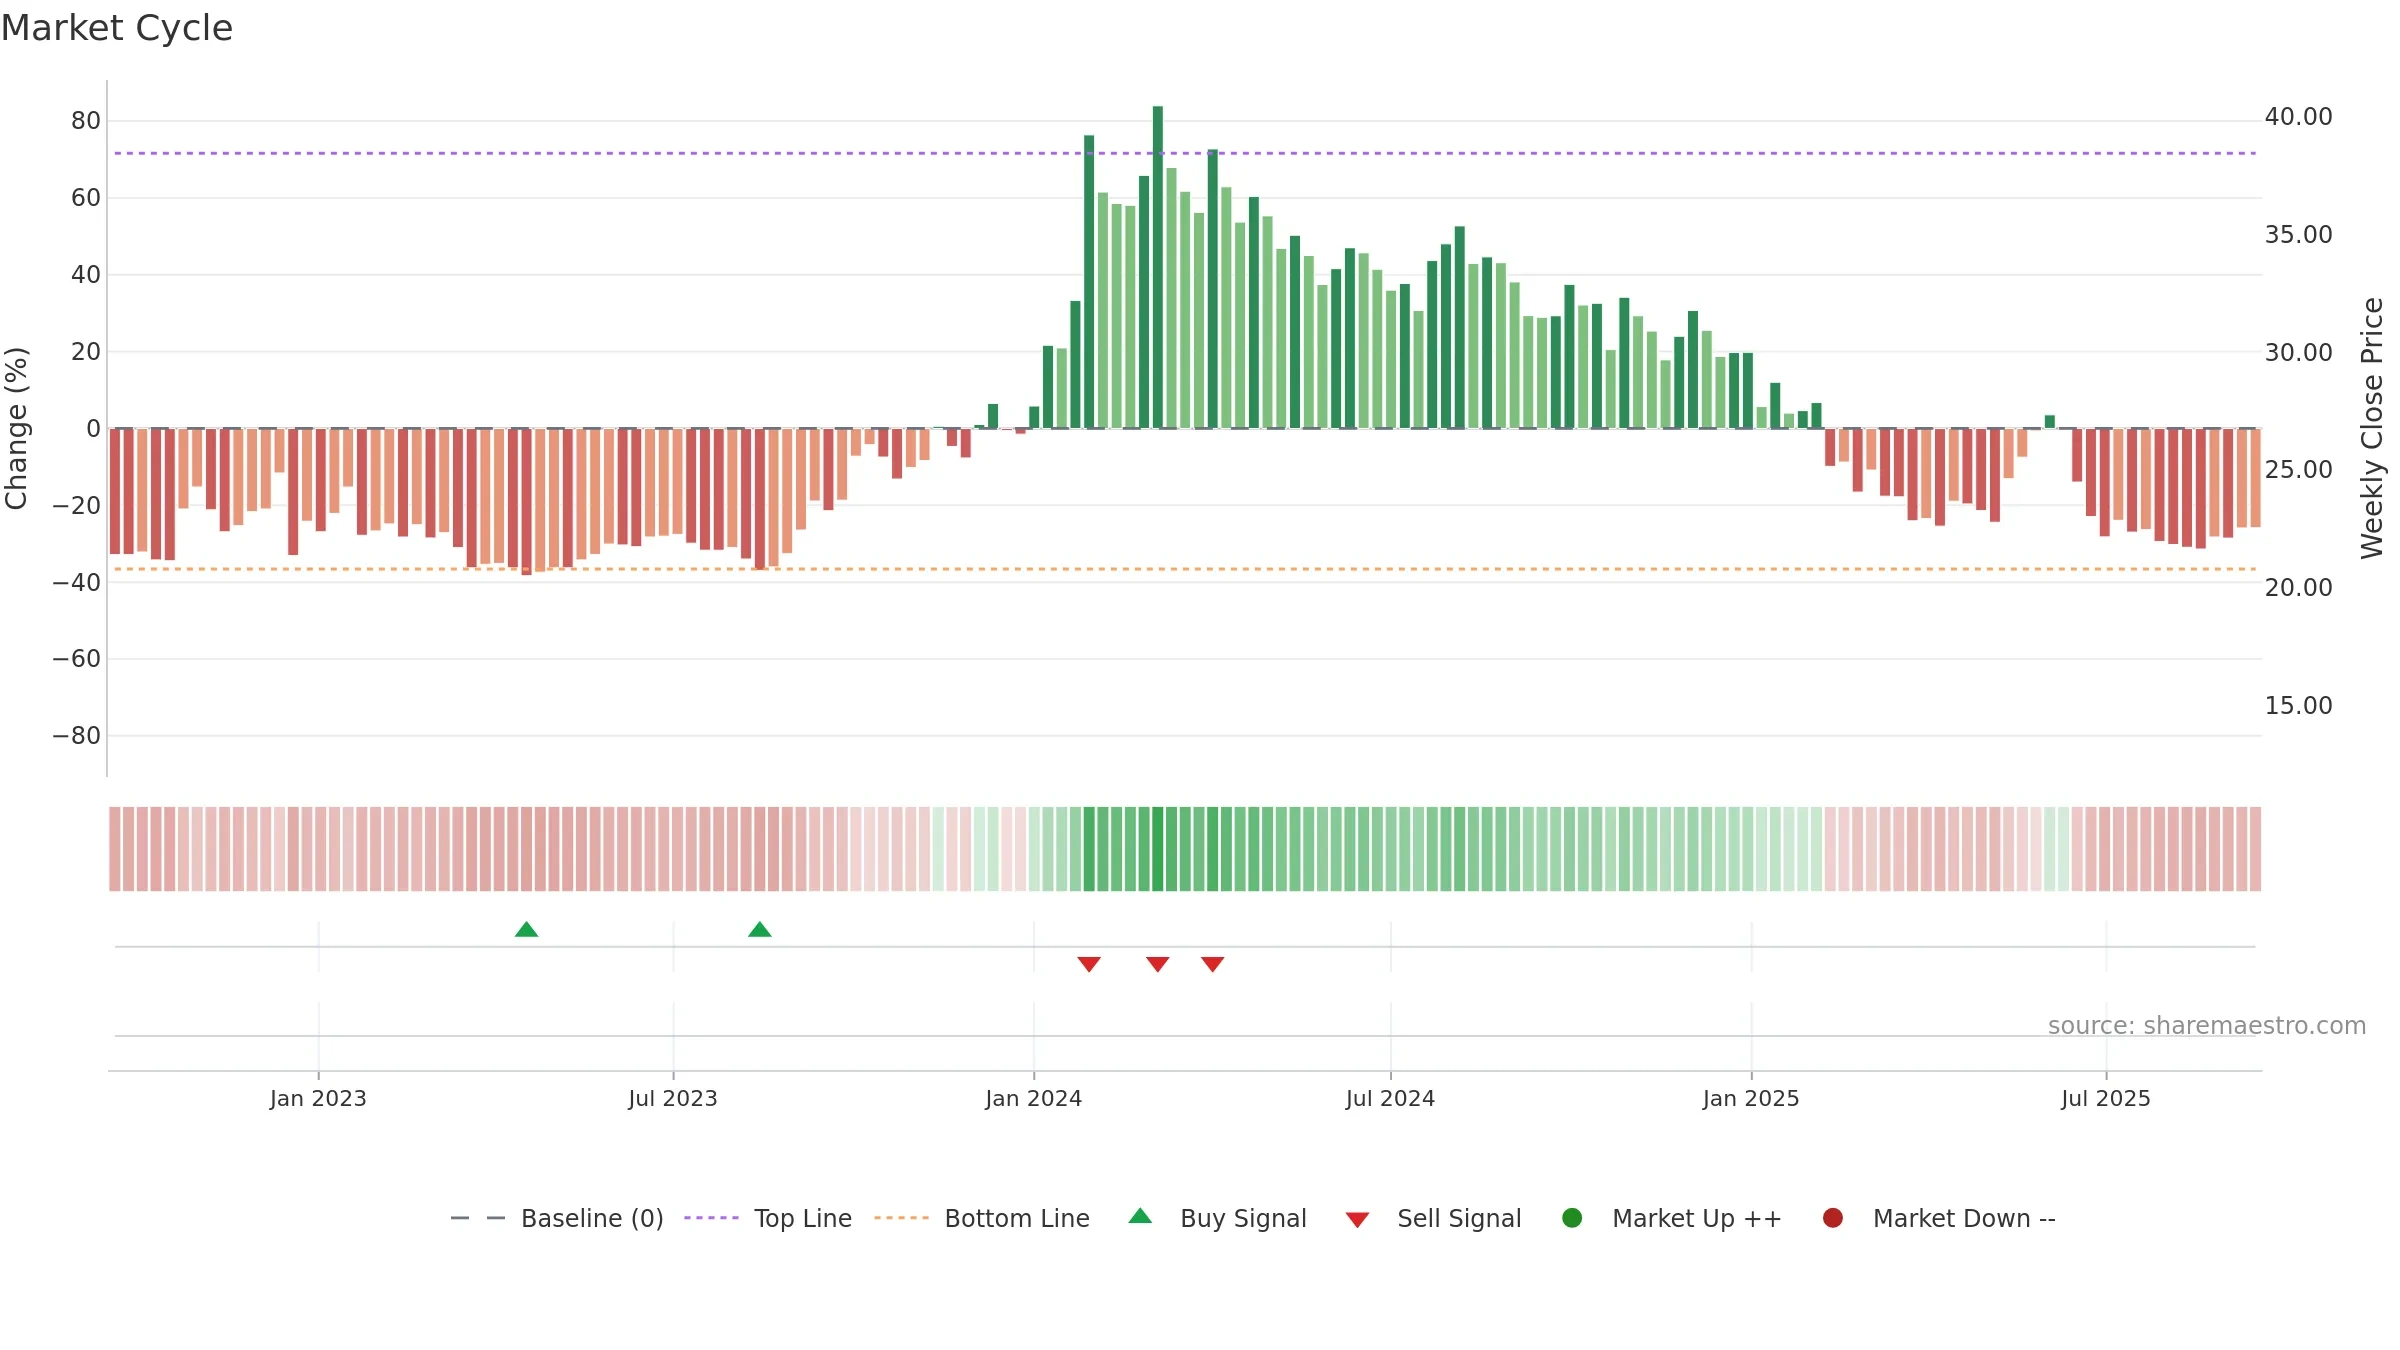Click the Market Up ++ green circle icon

point(1572,1218)
